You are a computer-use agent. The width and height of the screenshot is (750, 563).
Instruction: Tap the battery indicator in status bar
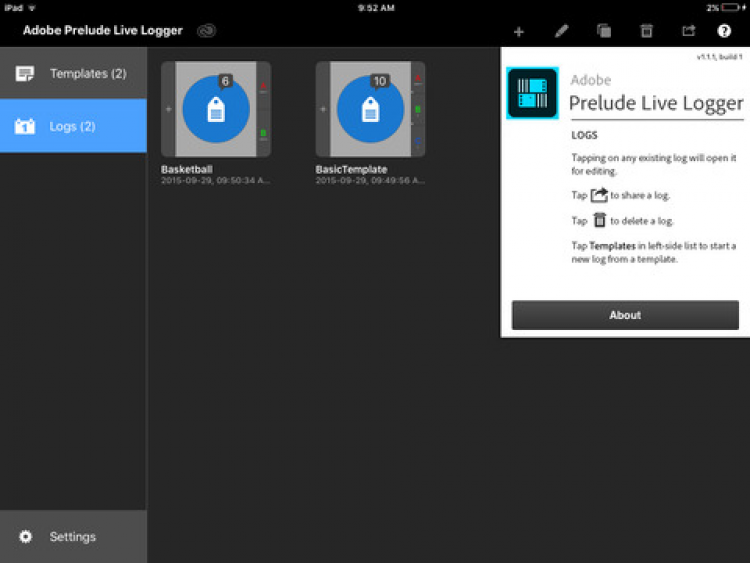(730, 8)
